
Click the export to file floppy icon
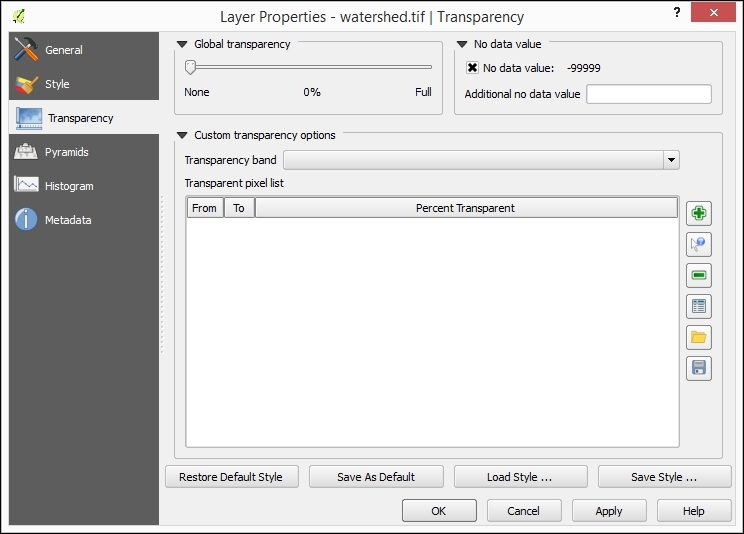coord(698,368)
